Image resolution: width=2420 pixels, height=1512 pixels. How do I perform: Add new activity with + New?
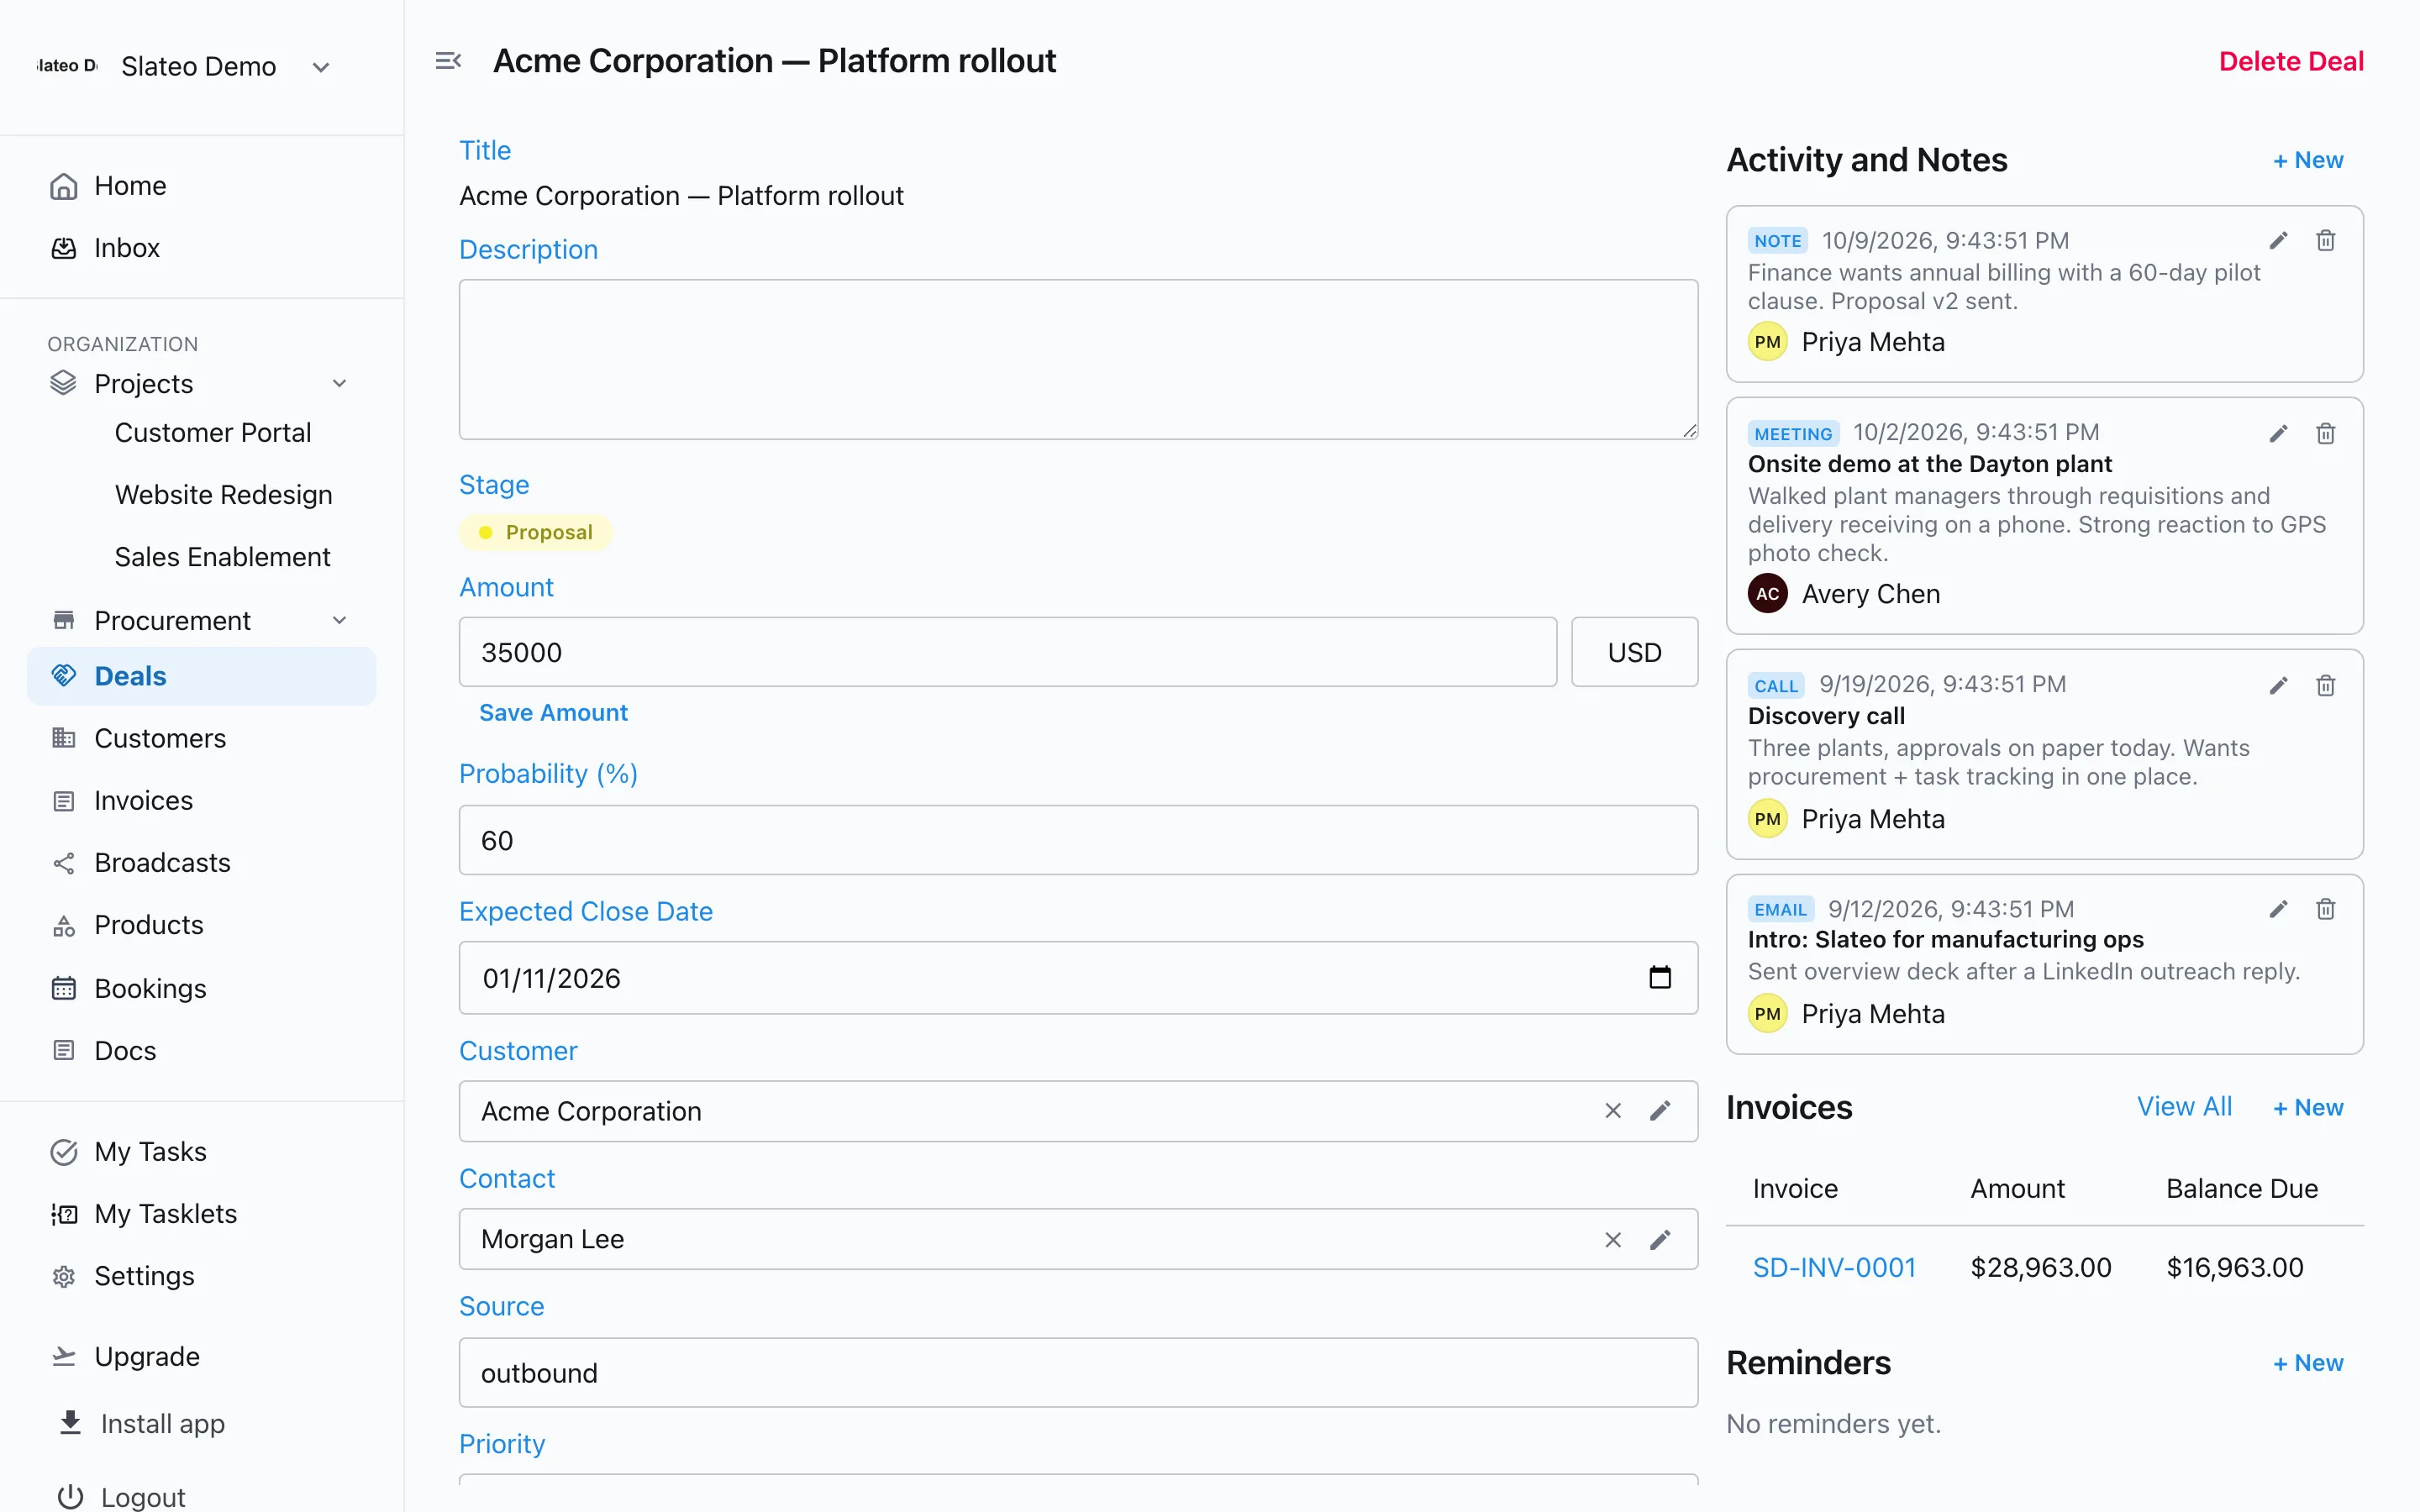pyautogui.click(x=2308, y=160)
